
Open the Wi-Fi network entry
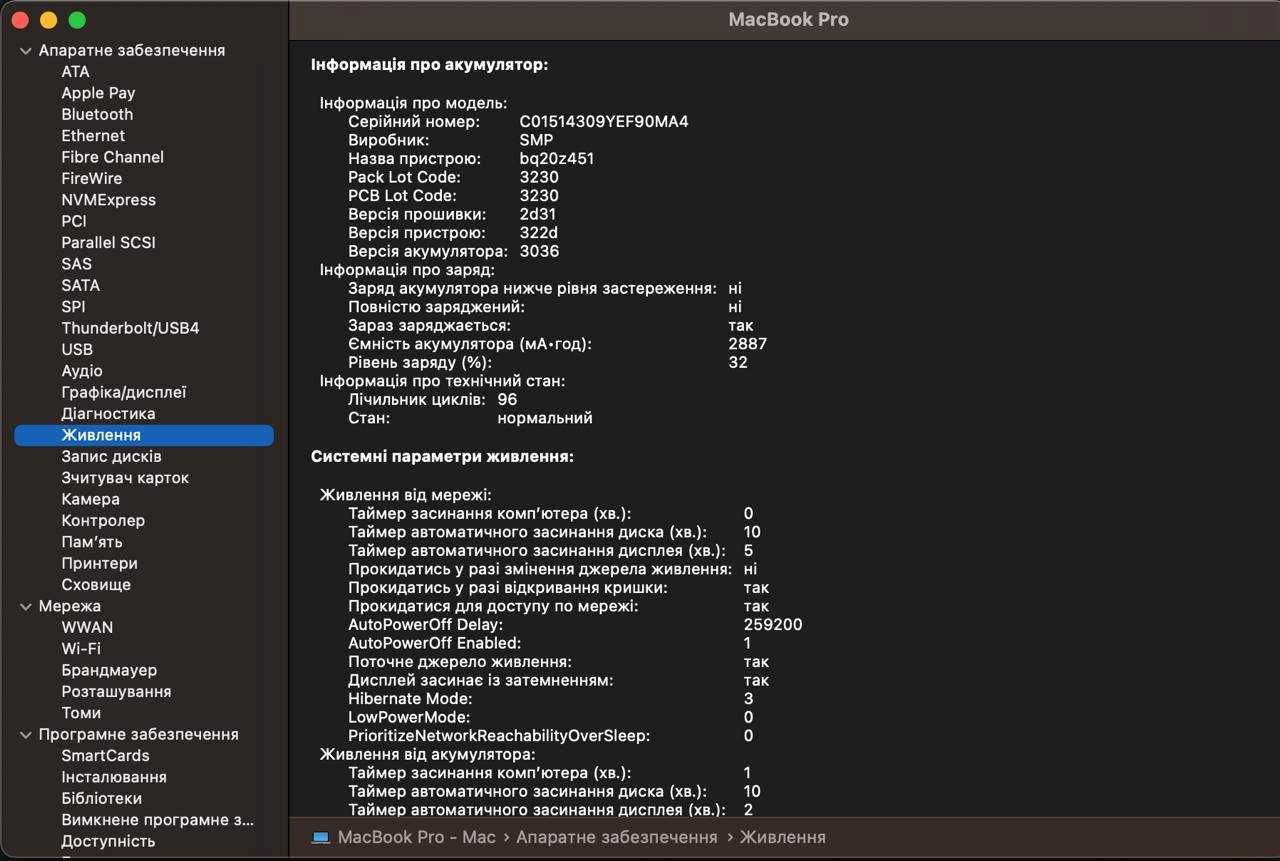[x=81, y=648]
